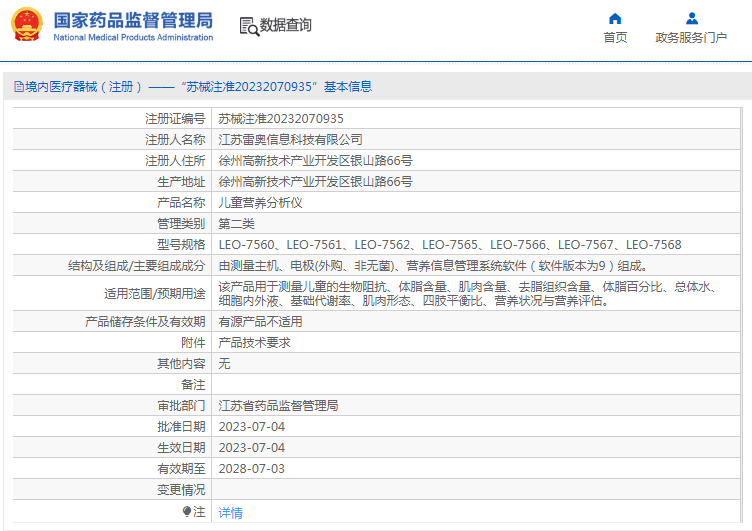Click the lightbulb icon next to 注
The width and height of the screenshot is (752, 531).
pos(187,512)
